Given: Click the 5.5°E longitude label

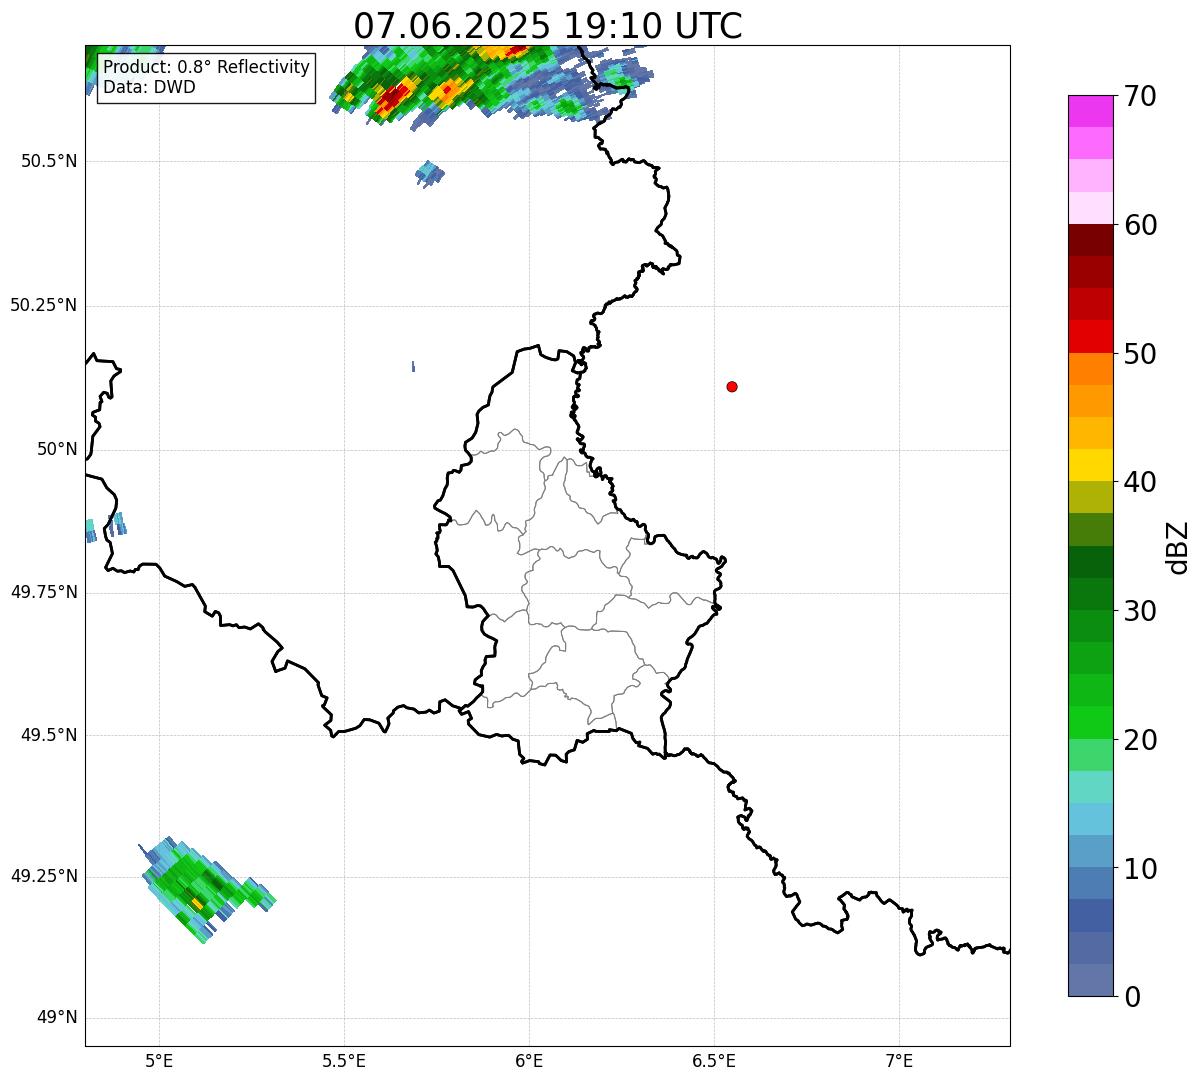Looking at the screenshot, I should 344,1060.
